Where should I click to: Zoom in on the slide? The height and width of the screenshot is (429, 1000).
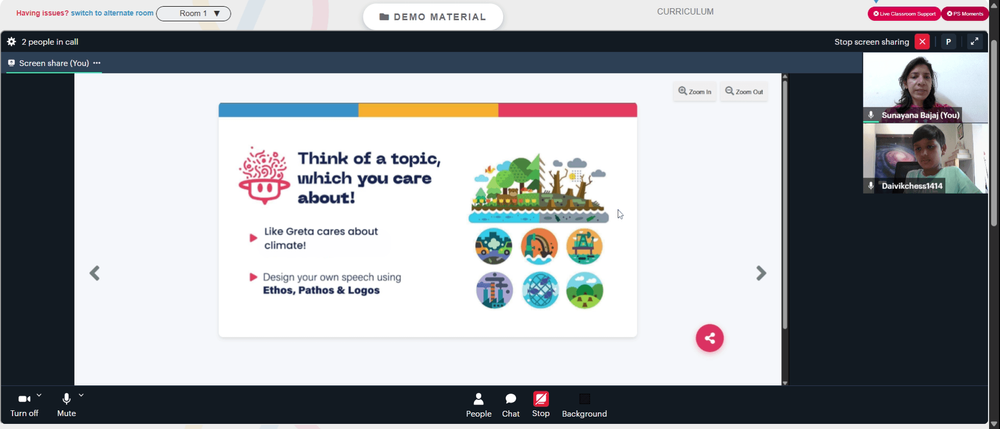point(695,91)
